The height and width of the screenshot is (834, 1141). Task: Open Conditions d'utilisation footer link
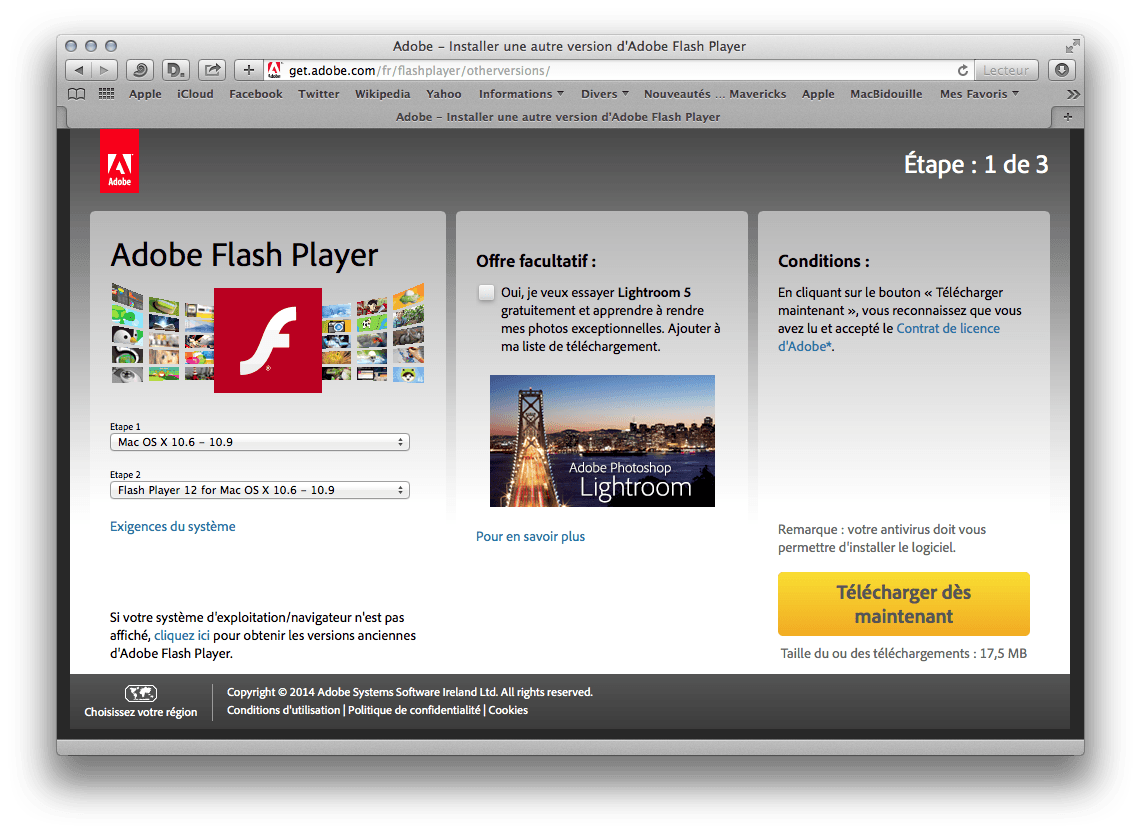click(283, 710)
